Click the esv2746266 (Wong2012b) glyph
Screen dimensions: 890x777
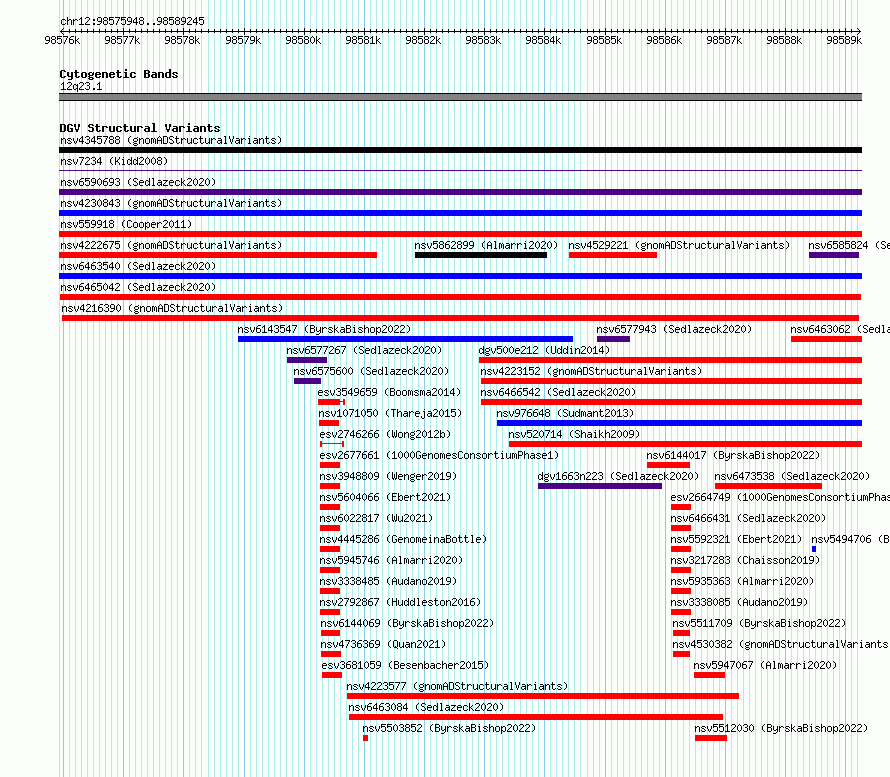[332, 444]
